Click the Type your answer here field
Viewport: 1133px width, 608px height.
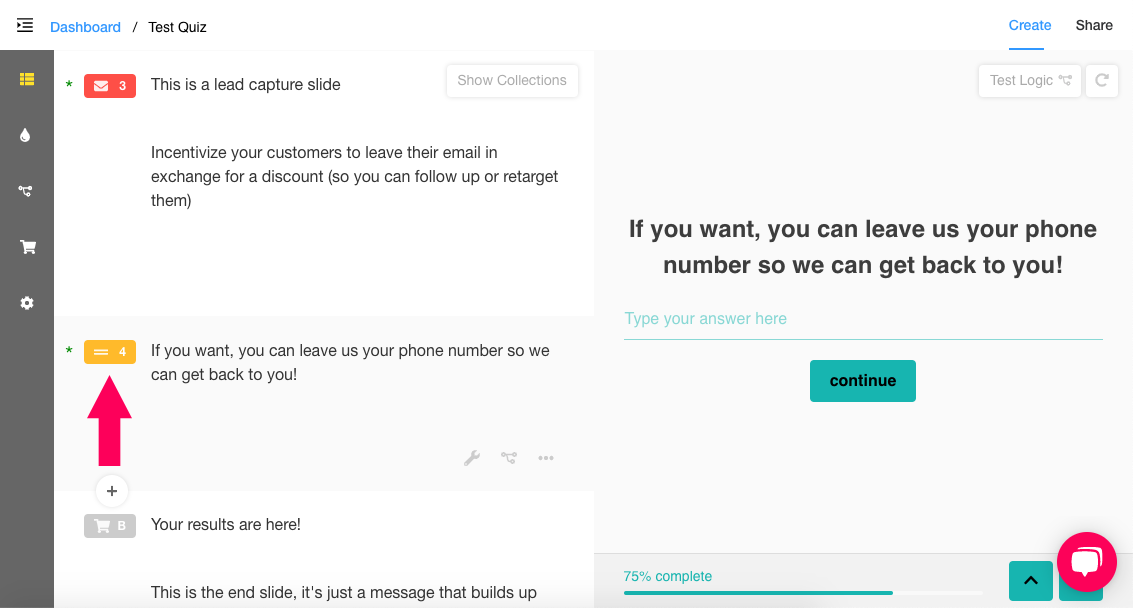tap(863, 320)
